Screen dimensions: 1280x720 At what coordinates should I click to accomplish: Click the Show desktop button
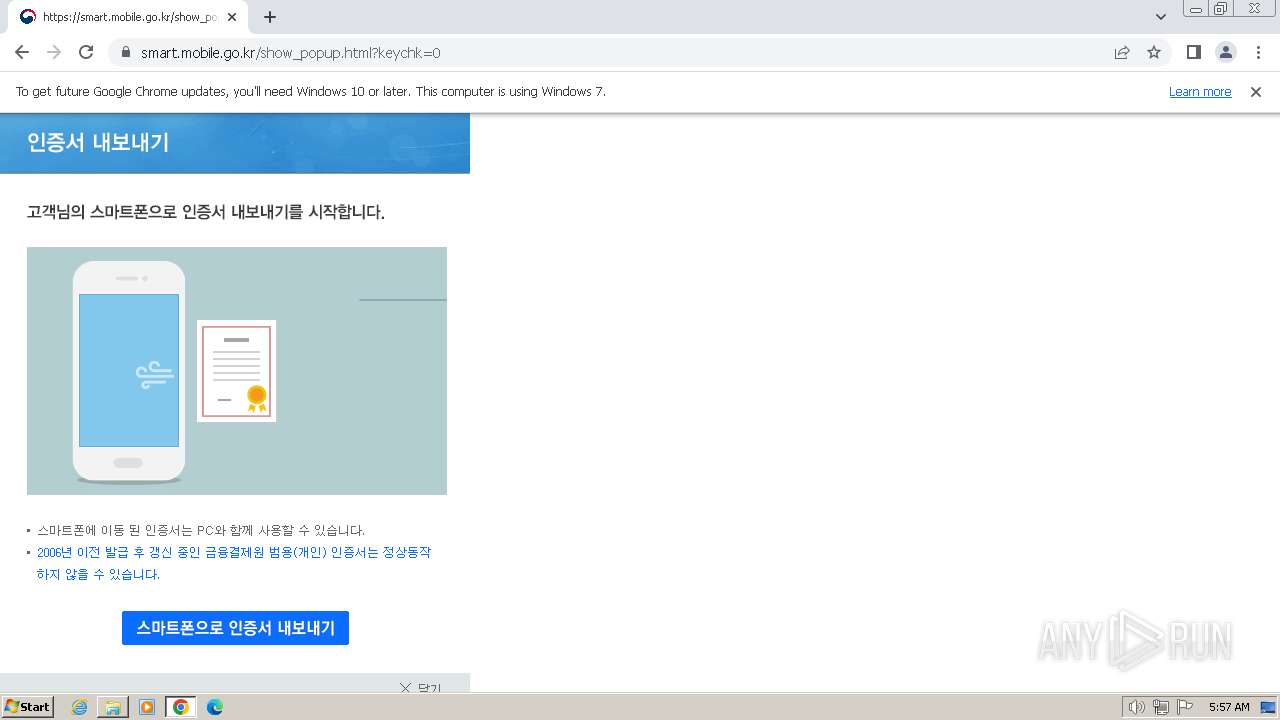pos(1268,707)
